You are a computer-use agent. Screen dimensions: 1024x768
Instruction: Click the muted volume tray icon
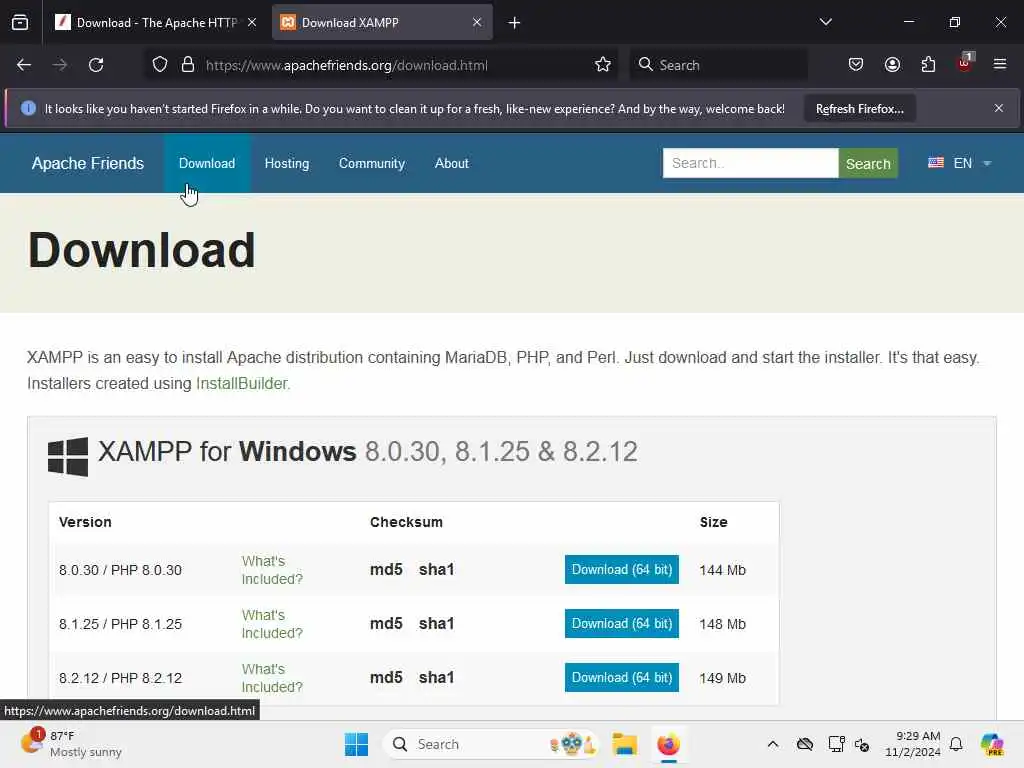tap(862, 744)
